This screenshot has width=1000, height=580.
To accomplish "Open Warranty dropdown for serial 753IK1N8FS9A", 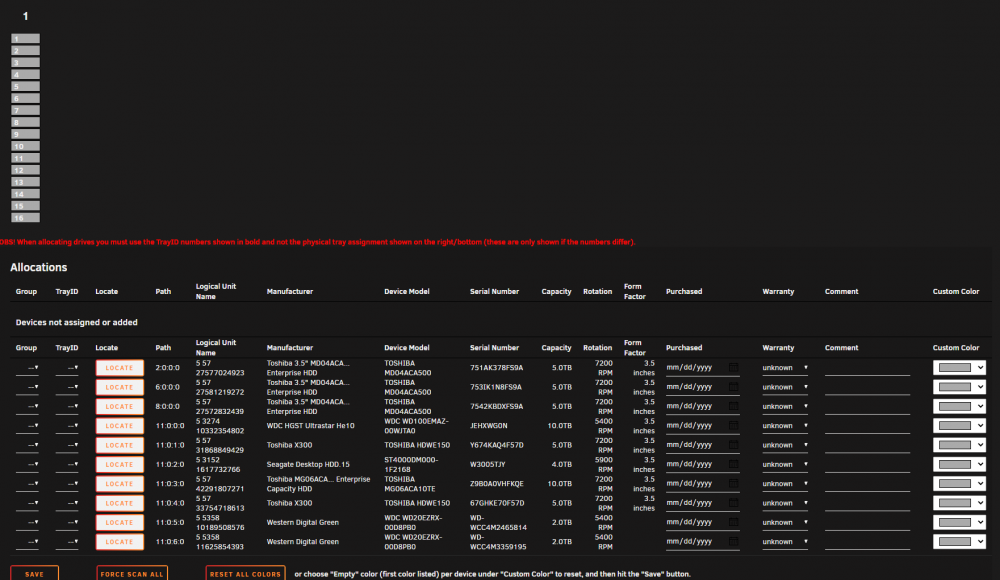I will [x=785, y=387].
